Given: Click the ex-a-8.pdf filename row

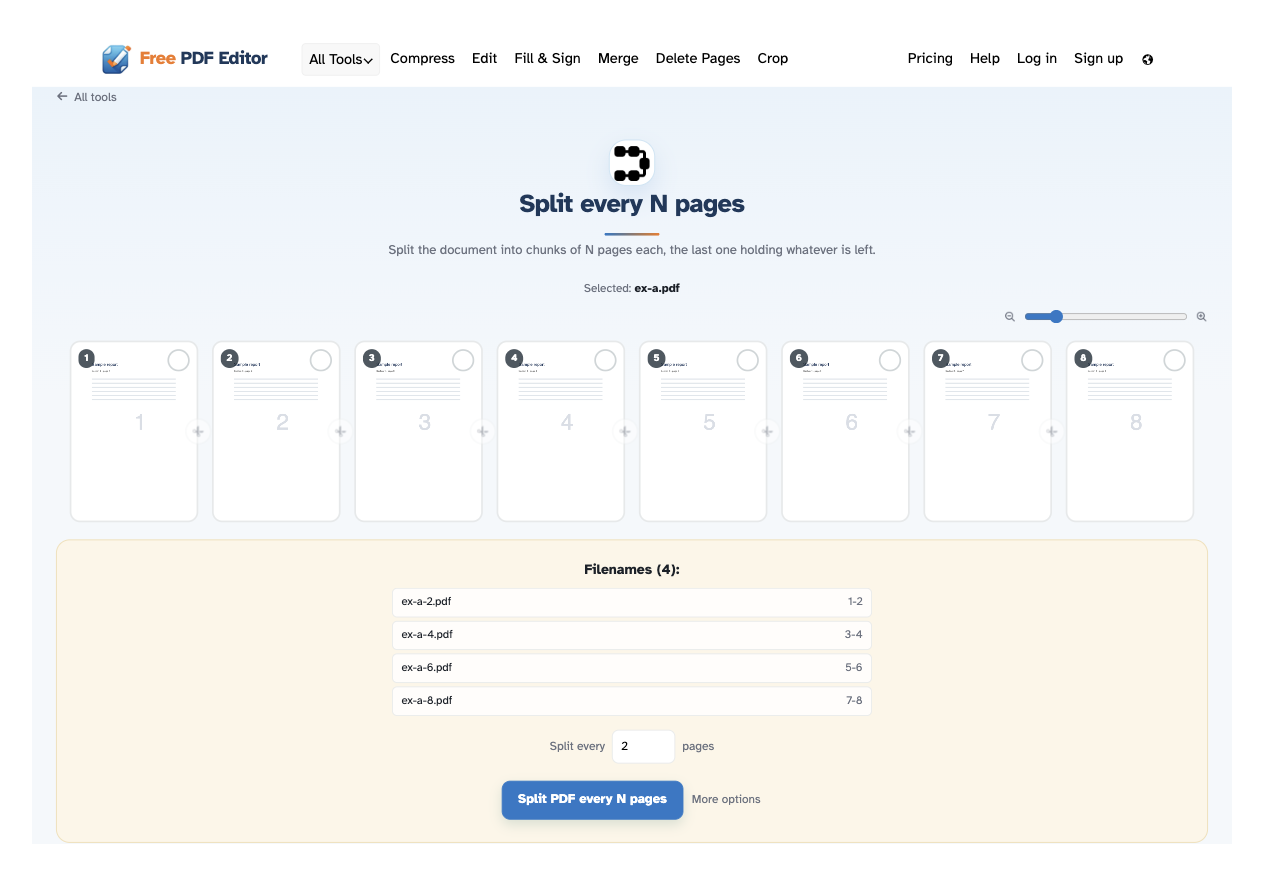Looking at the screenshot, I should coord(632,701).
